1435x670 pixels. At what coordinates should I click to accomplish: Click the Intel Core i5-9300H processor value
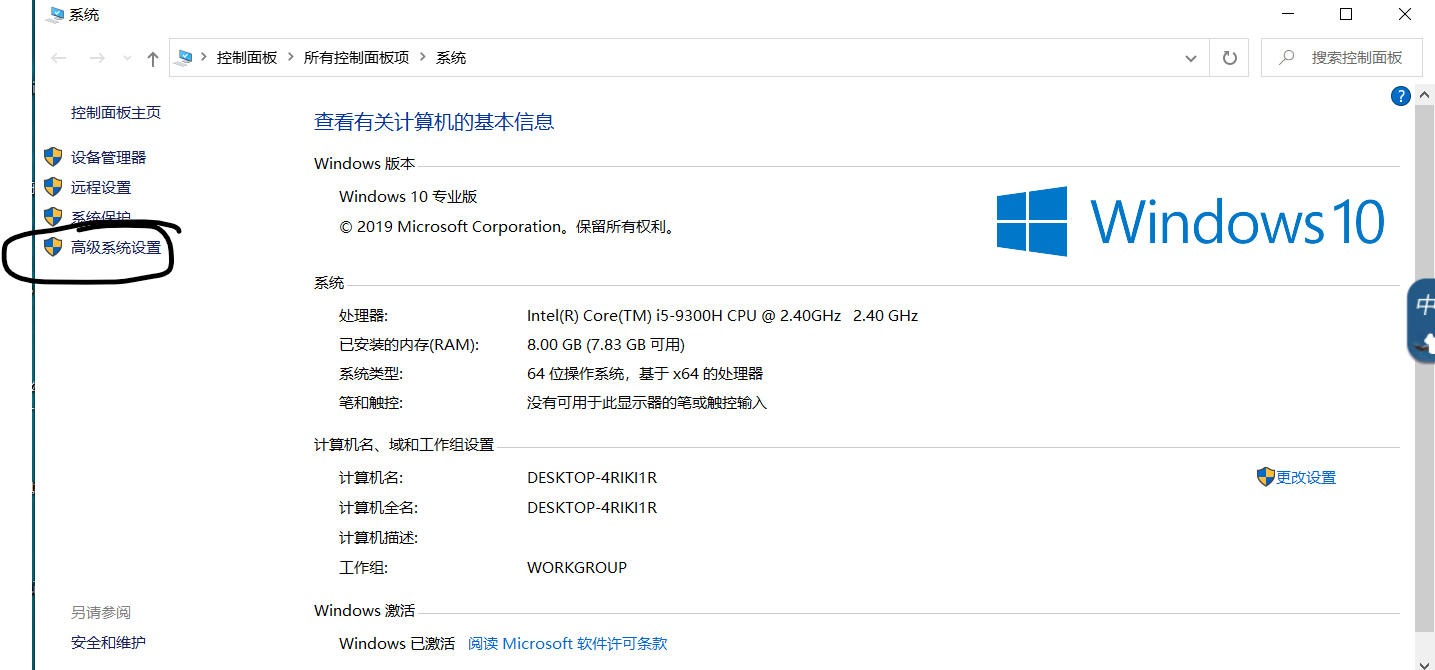(x=722, y=316)
